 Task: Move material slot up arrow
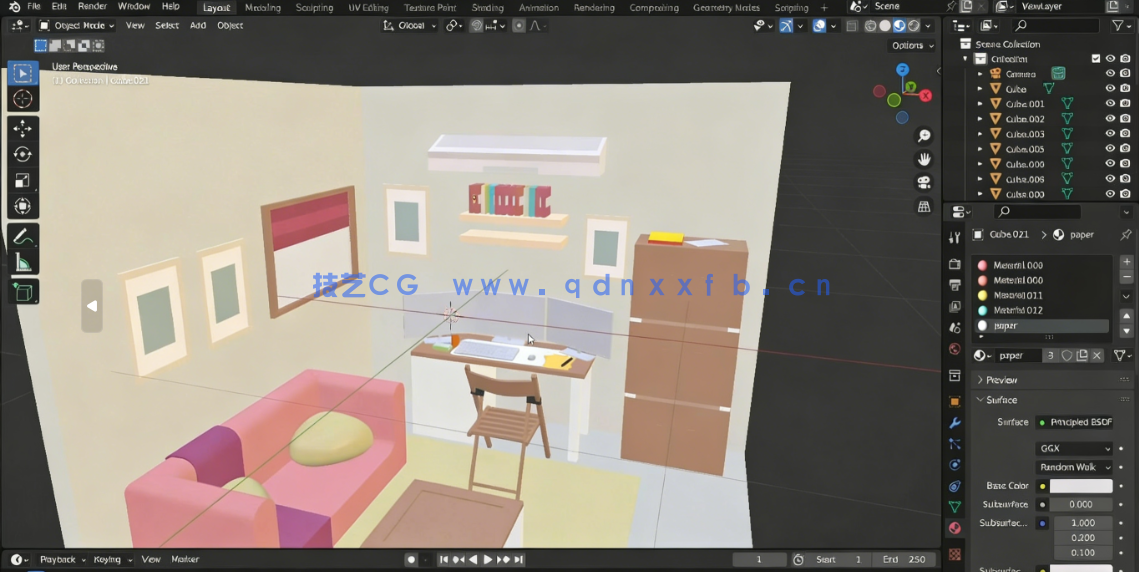pyautogui.click(x=1127, y=315)
